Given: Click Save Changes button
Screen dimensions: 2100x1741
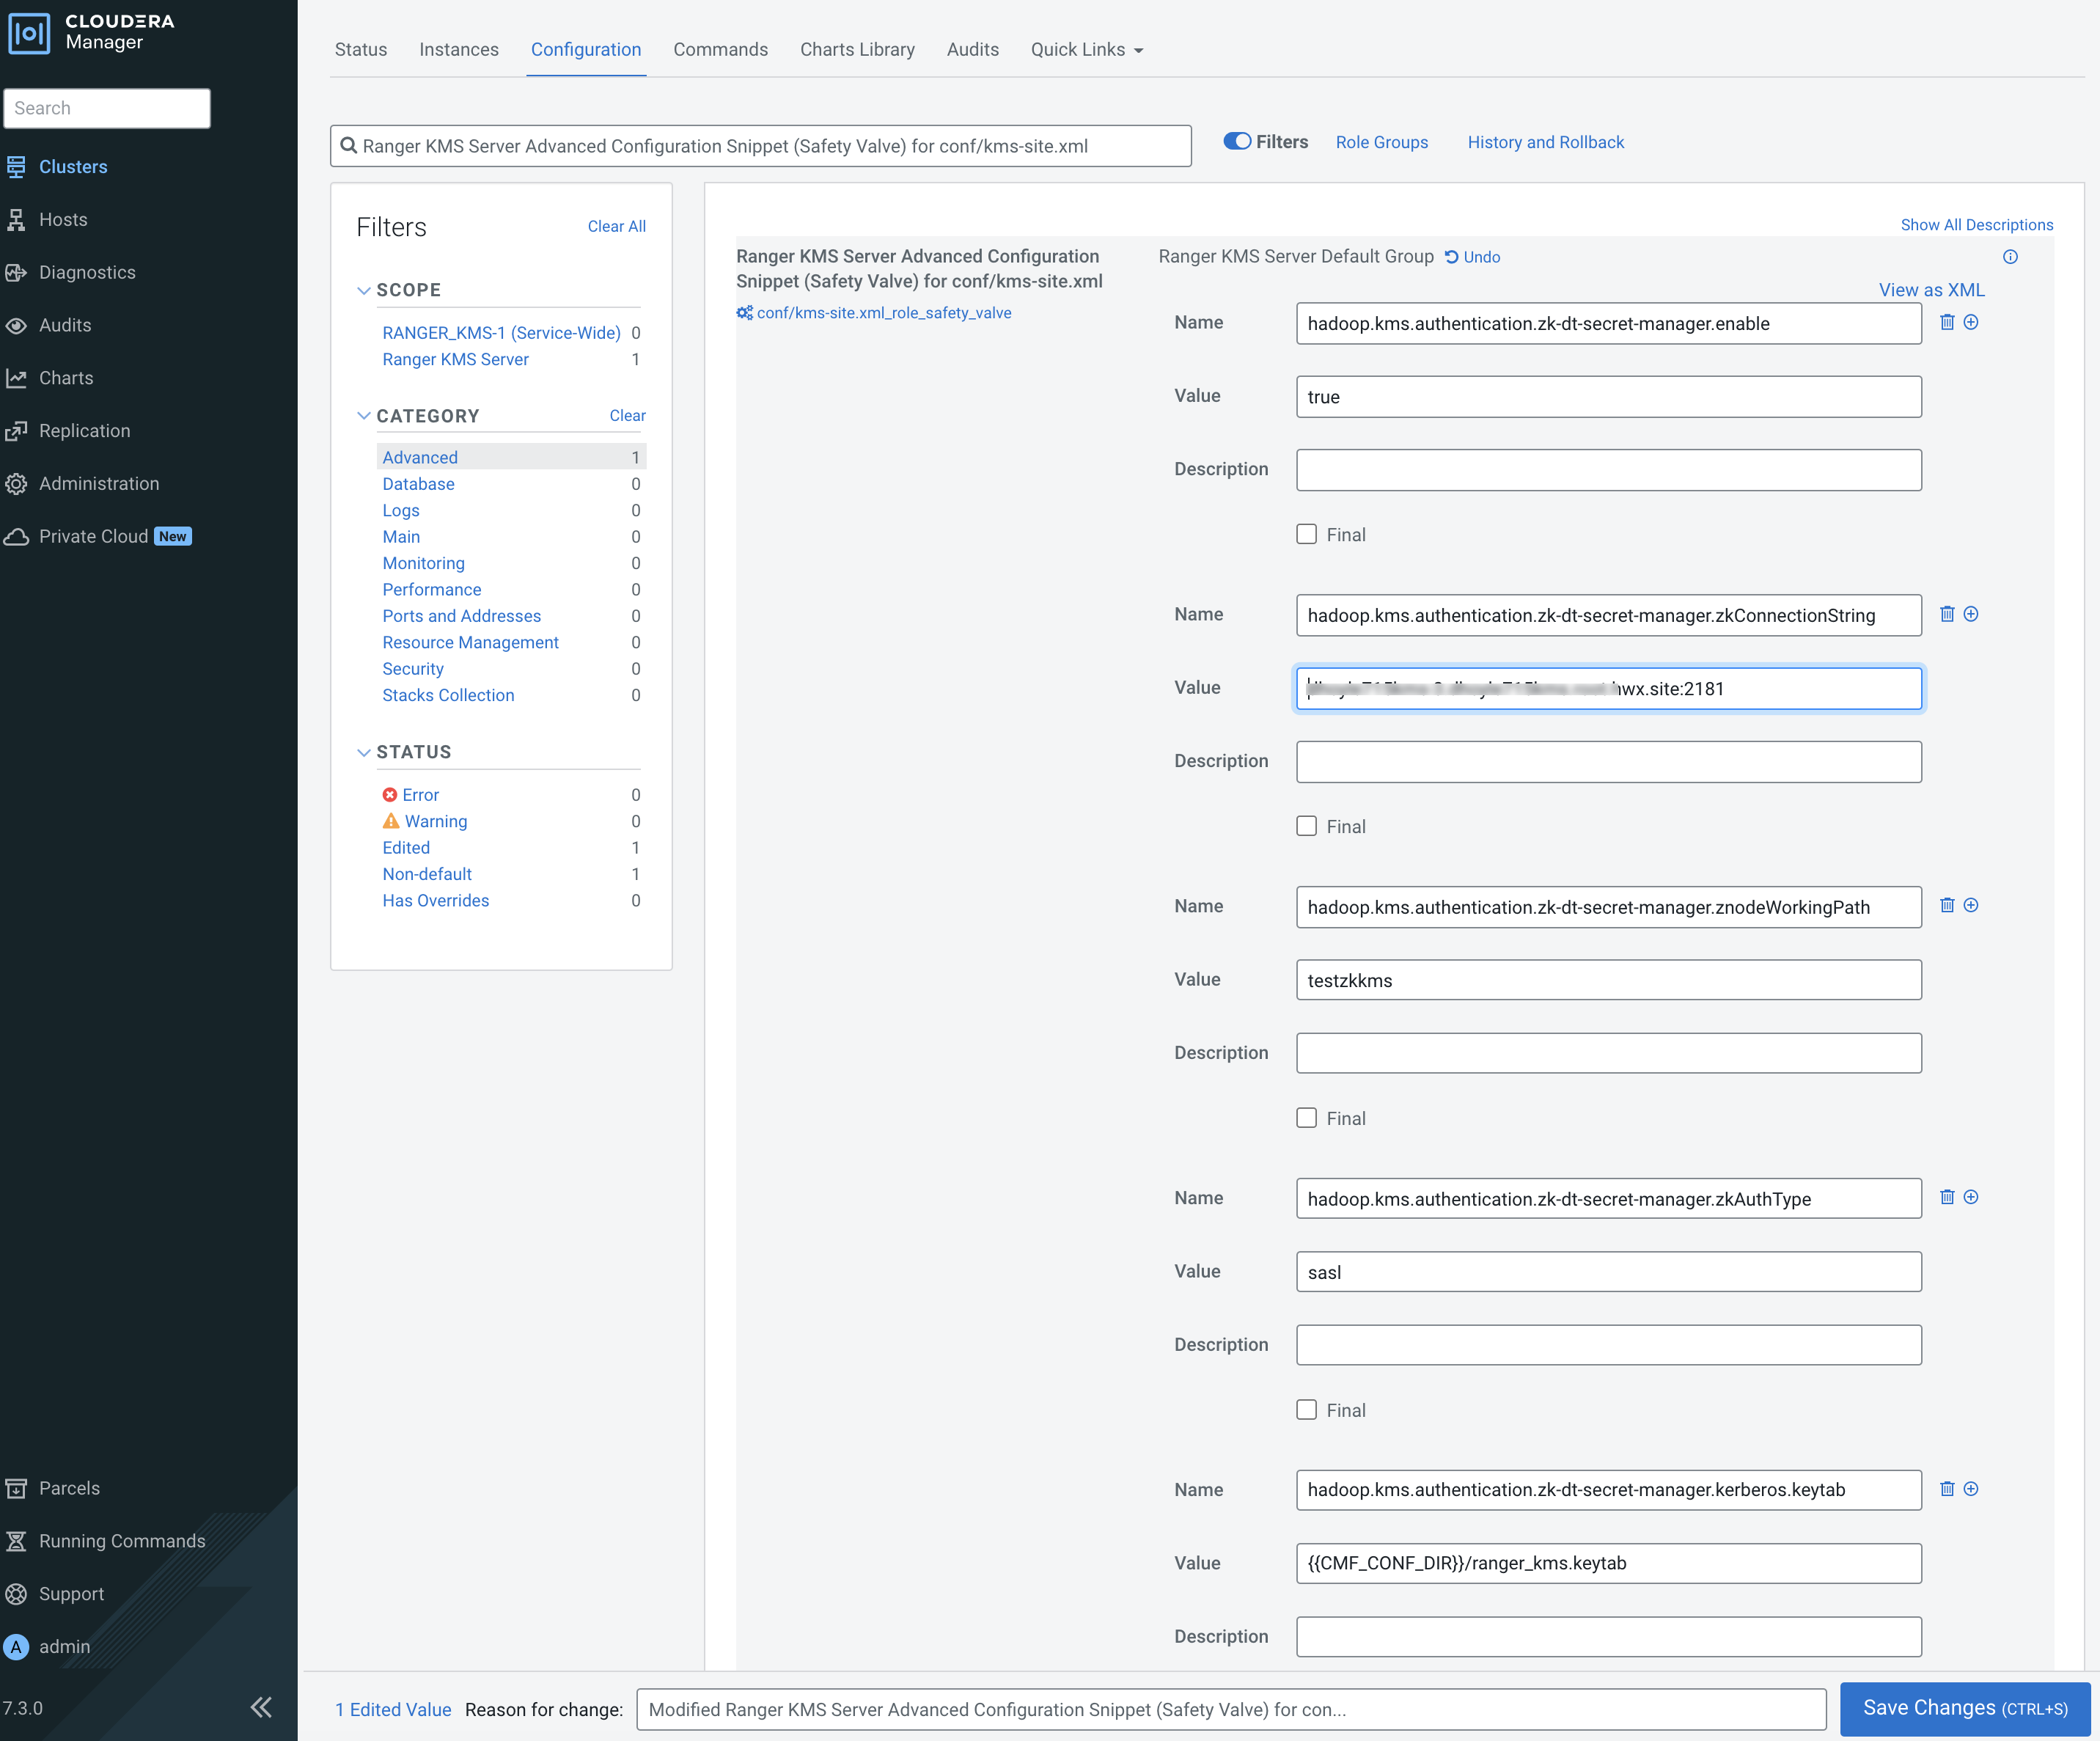Looking at the screenshot, I should (1964, 1708).
